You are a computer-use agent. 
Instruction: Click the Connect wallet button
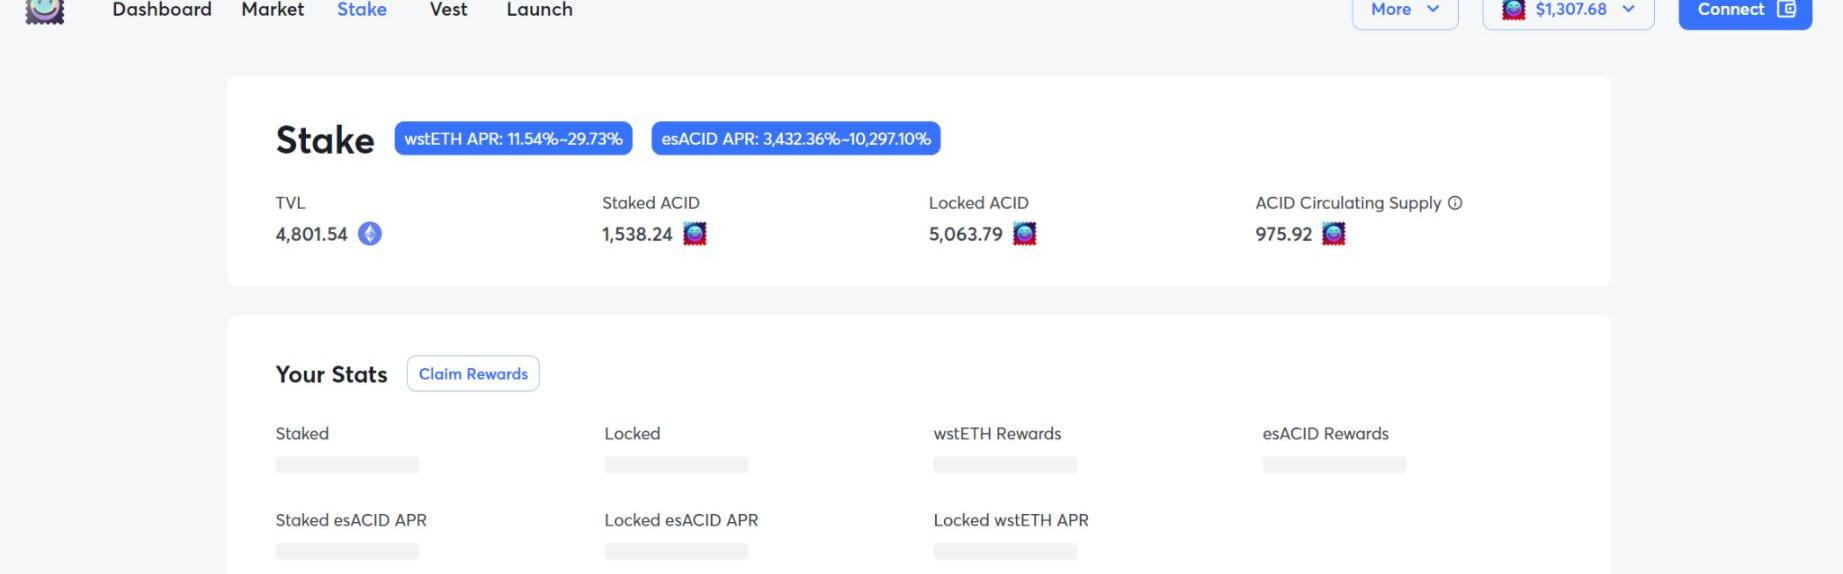(x=1744, y=10)
